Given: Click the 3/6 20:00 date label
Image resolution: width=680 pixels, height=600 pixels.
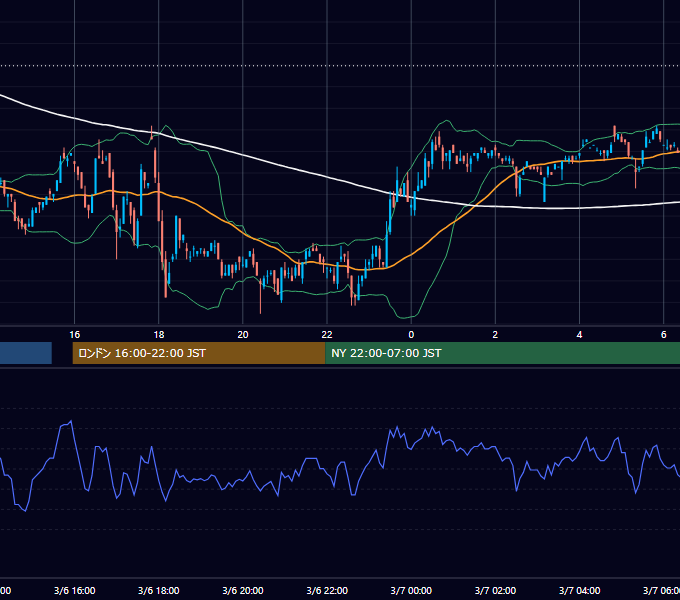Looking at the screenshot, I should 243,590.
